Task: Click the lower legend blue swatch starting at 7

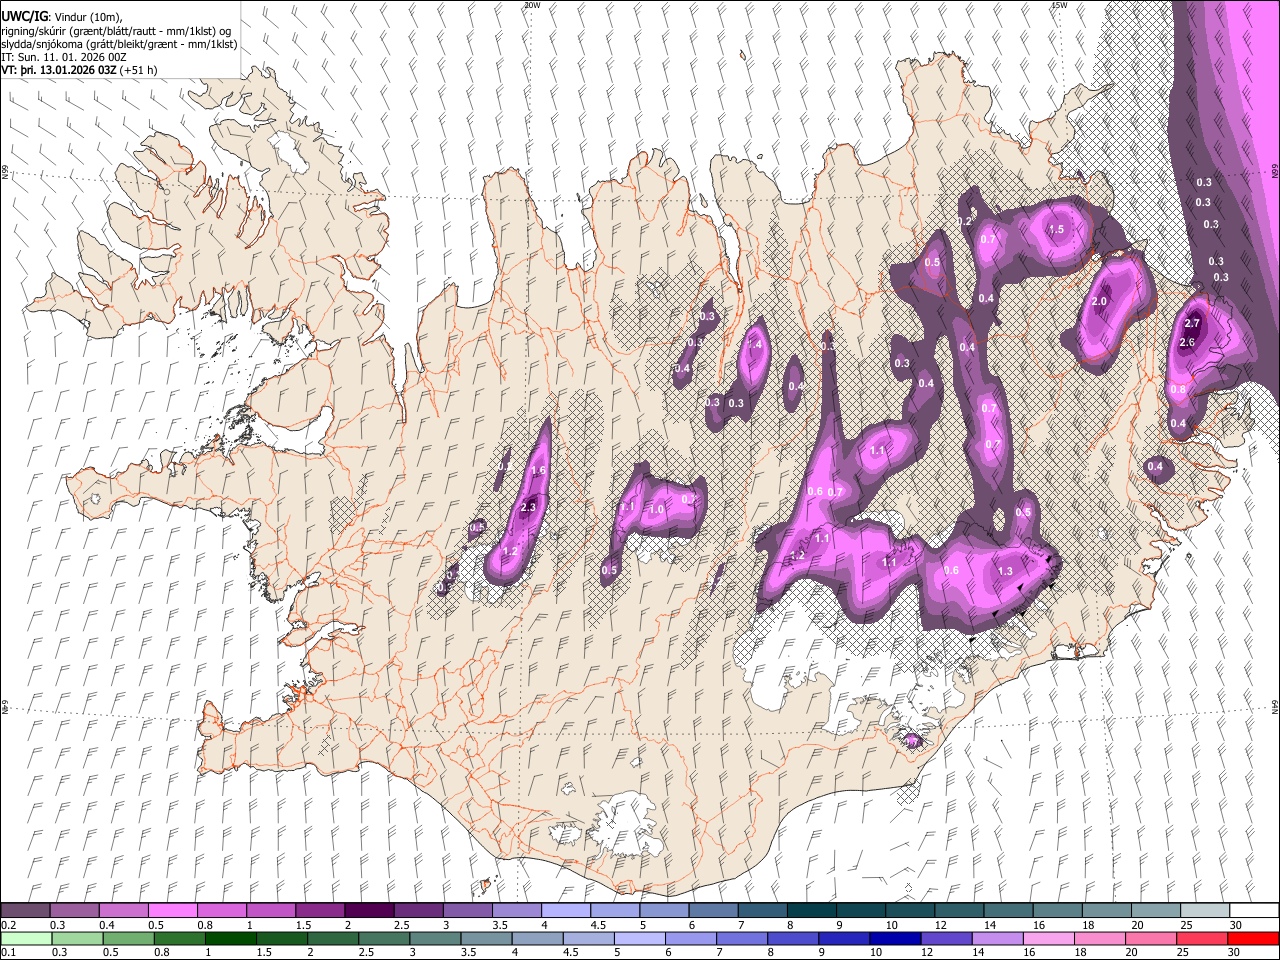Action: tap(741, 939)
